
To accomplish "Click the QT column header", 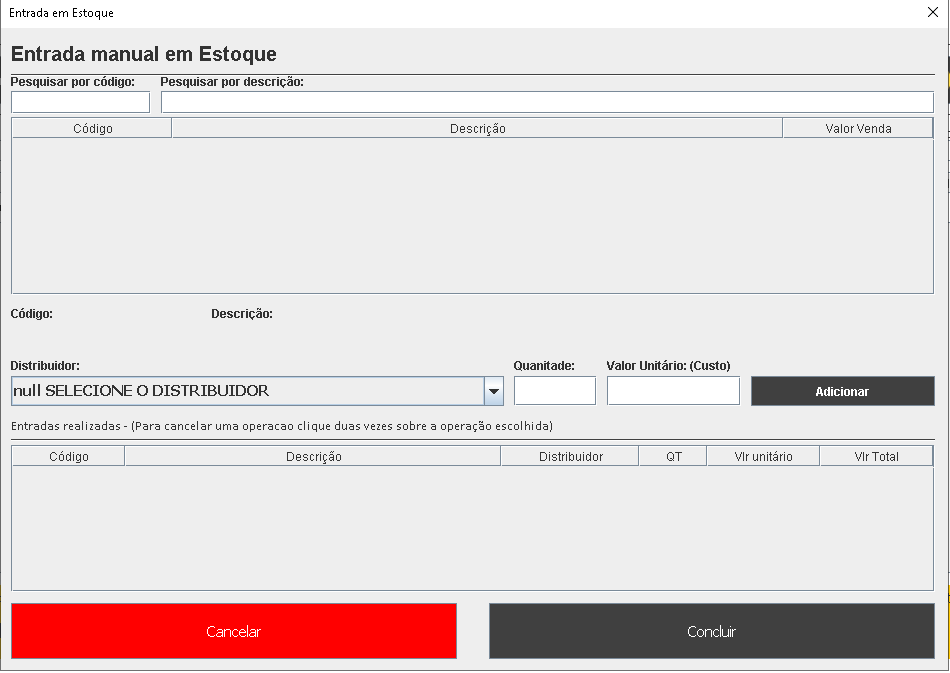I will 673,457.
